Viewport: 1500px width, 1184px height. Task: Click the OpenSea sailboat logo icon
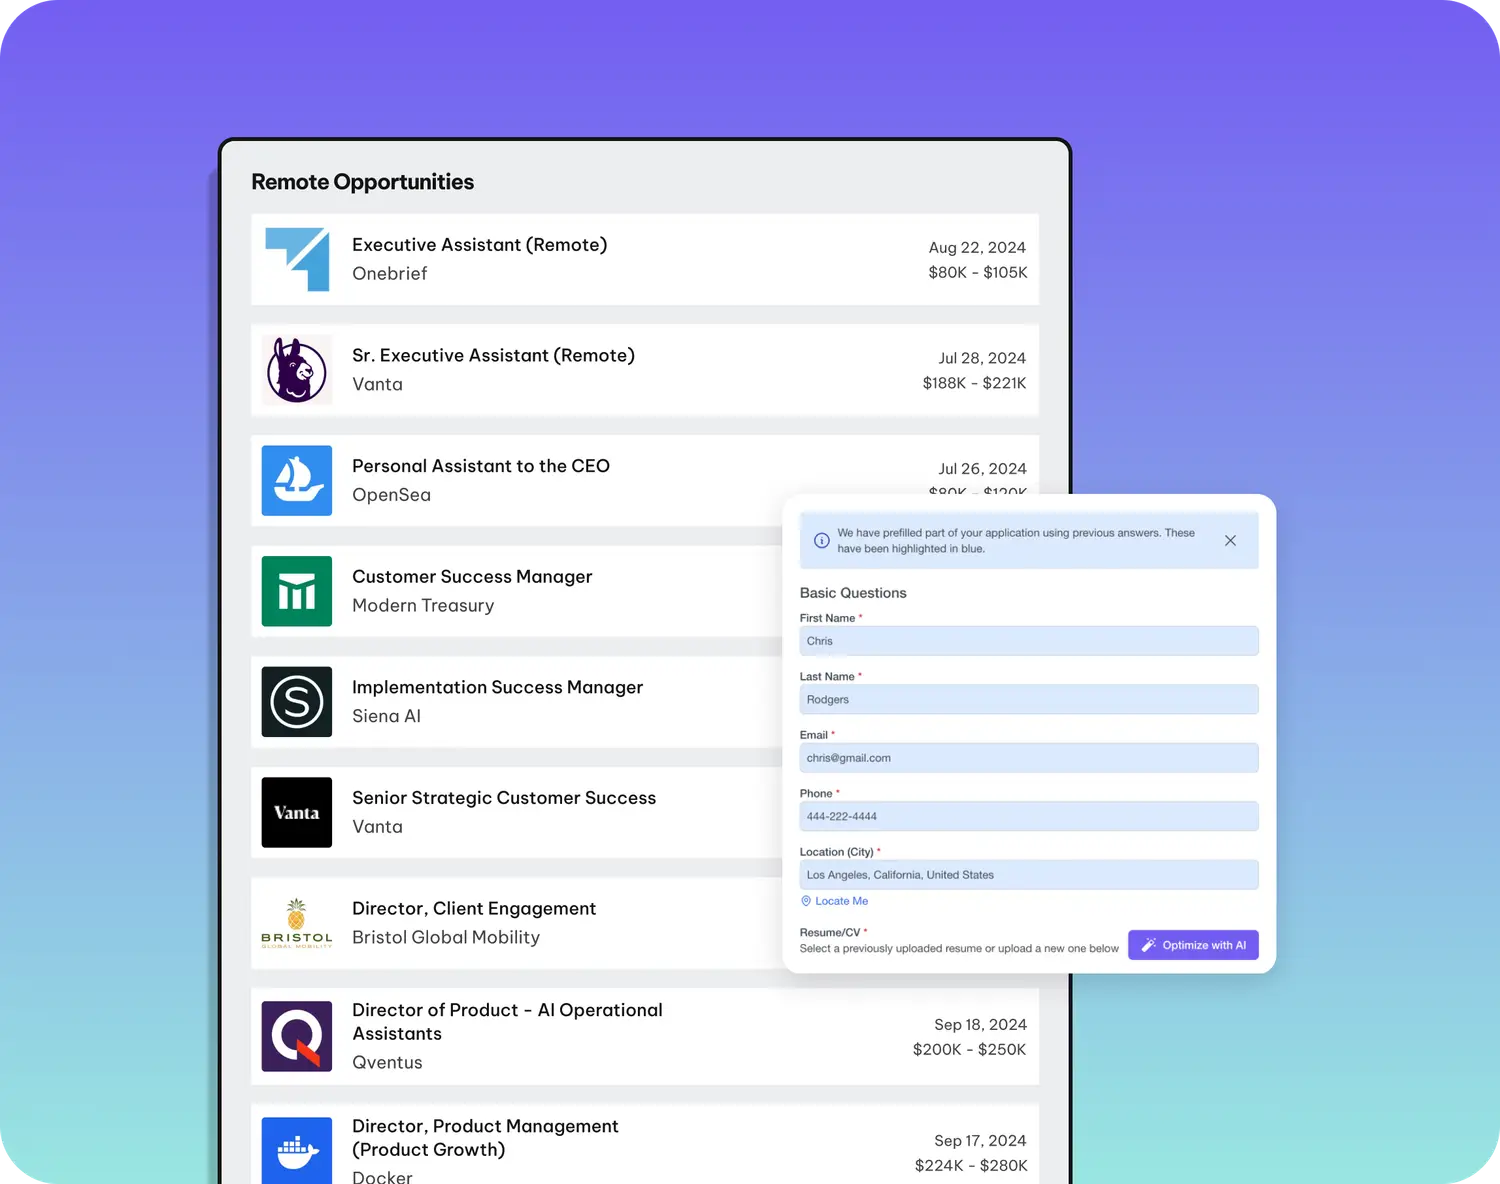coord(297,481)
